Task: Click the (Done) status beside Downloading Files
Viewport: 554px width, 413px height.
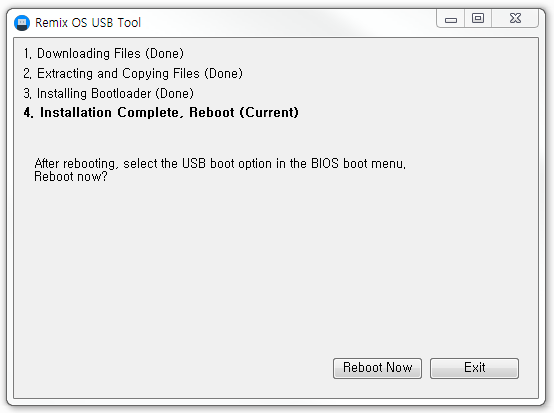Action: point(164,54)
